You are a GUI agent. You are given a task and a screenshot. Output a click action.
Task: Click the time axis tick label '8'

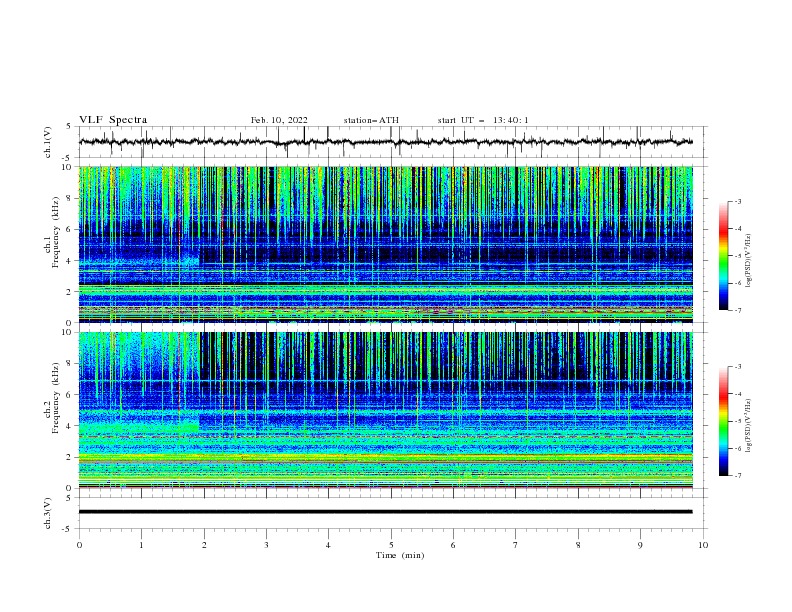578,545
